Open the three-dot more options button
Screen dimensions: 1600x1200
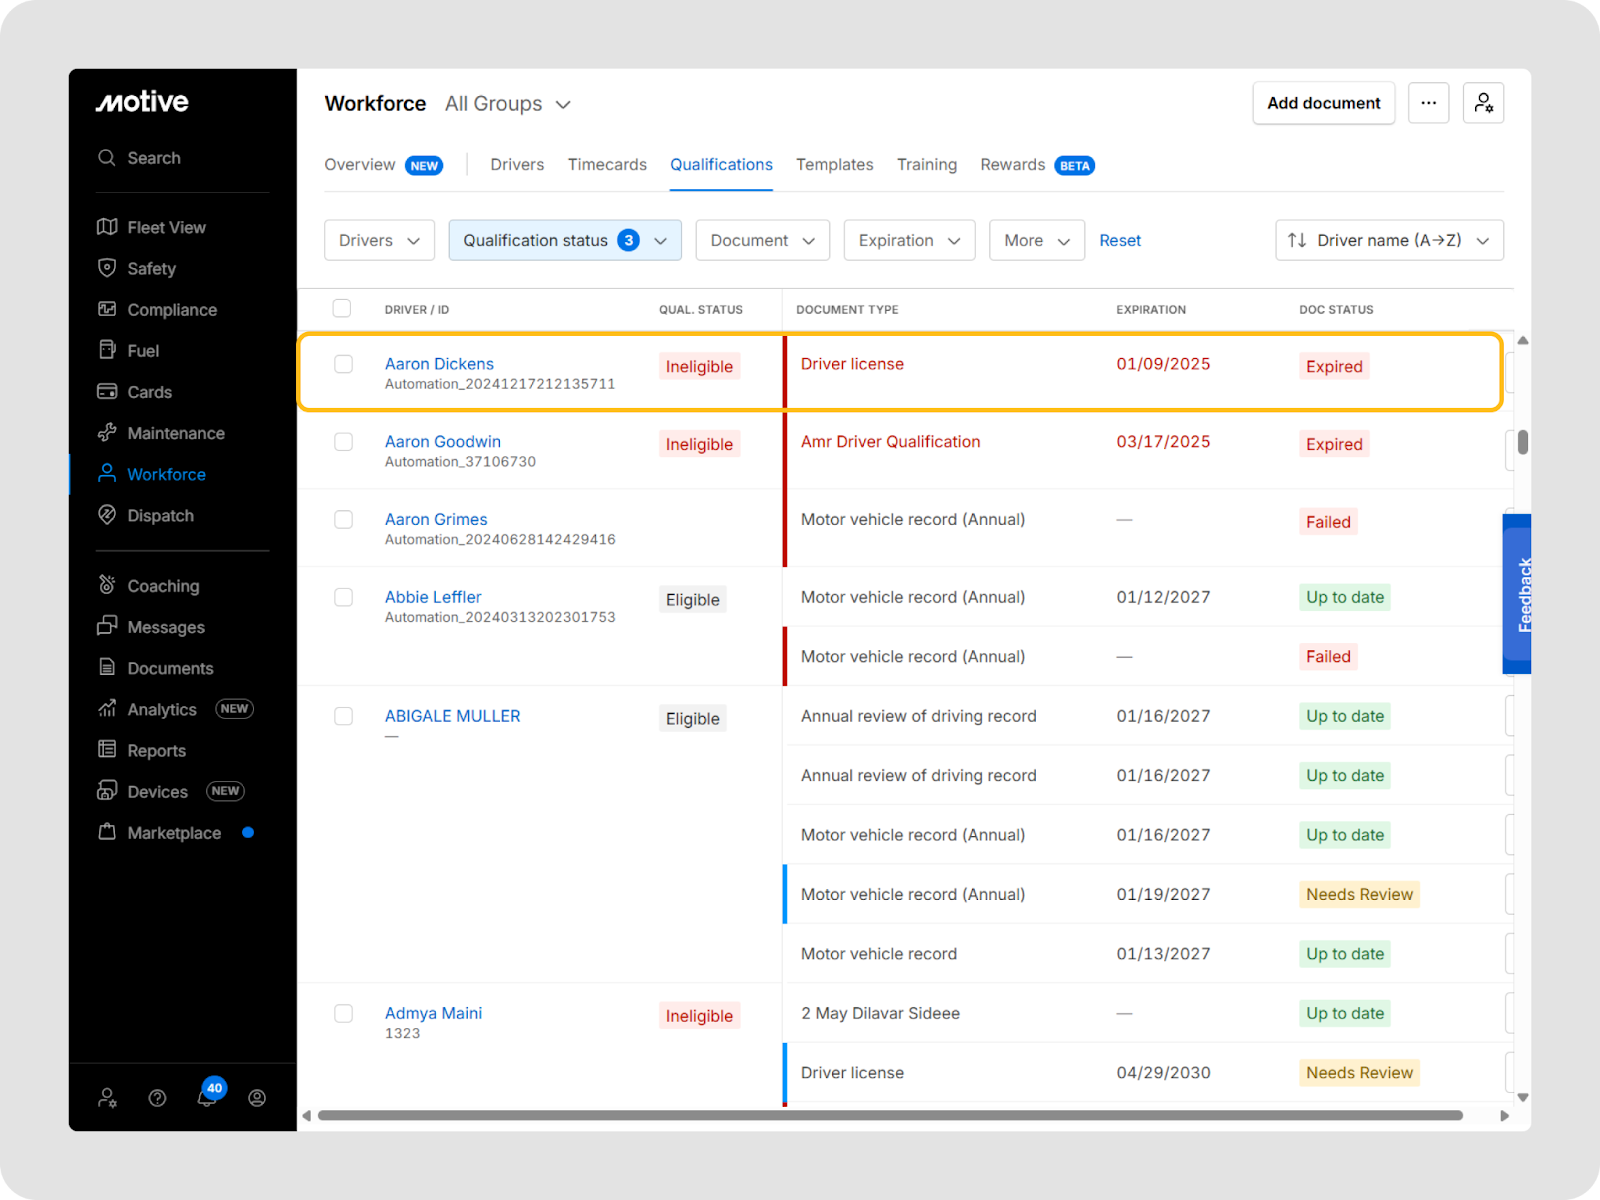pyautogui.click(x=1428, y=103)
